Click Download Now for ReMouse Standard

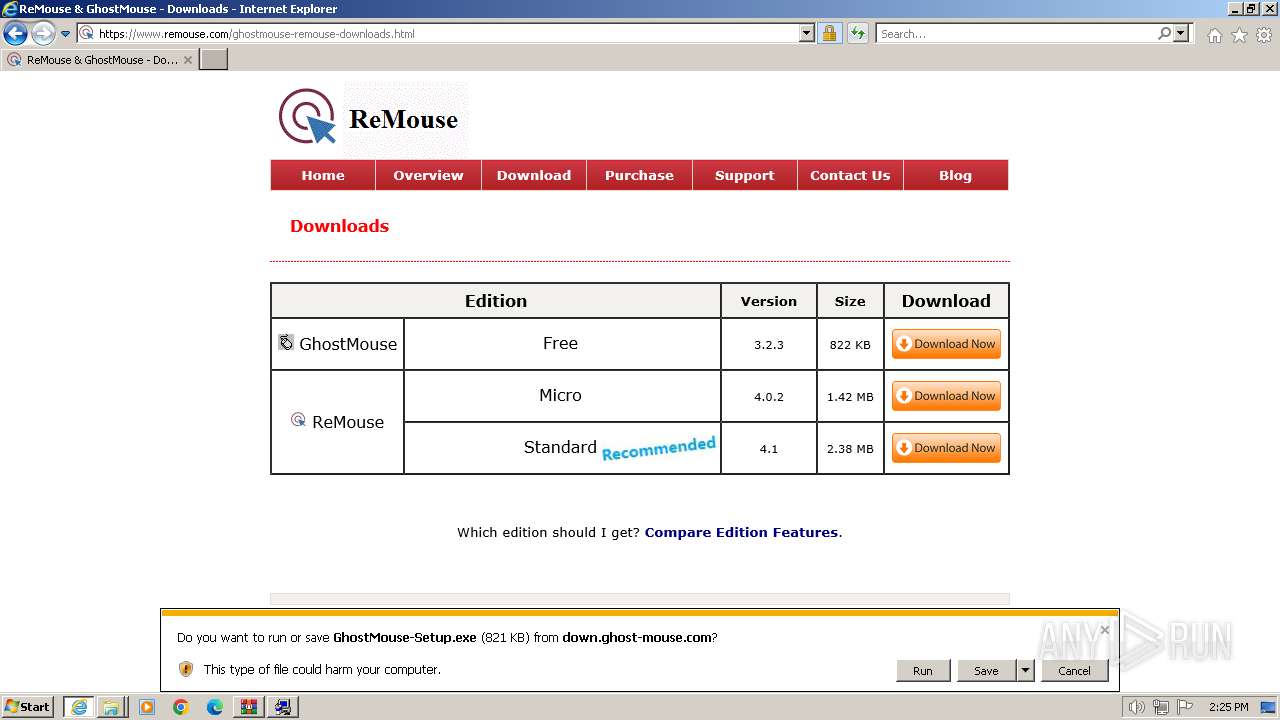coord(946,448)
